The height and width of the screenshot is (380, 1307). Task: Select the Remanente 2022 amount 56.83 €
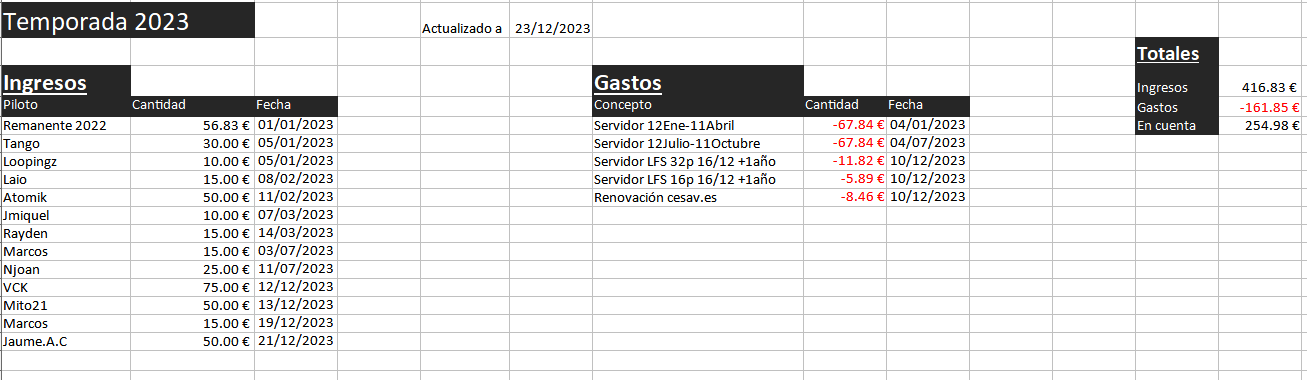tap(192, 125)
